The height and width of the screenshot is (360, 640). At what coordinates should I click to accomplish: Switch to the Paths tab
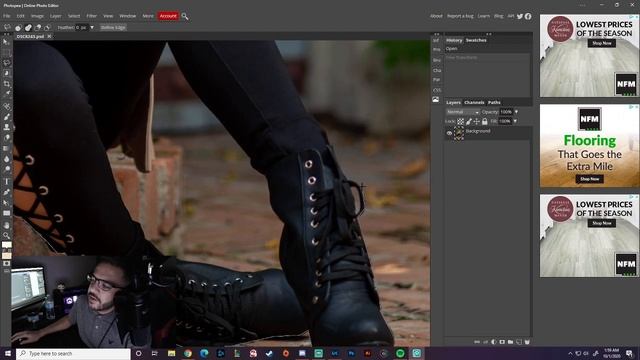494,102
